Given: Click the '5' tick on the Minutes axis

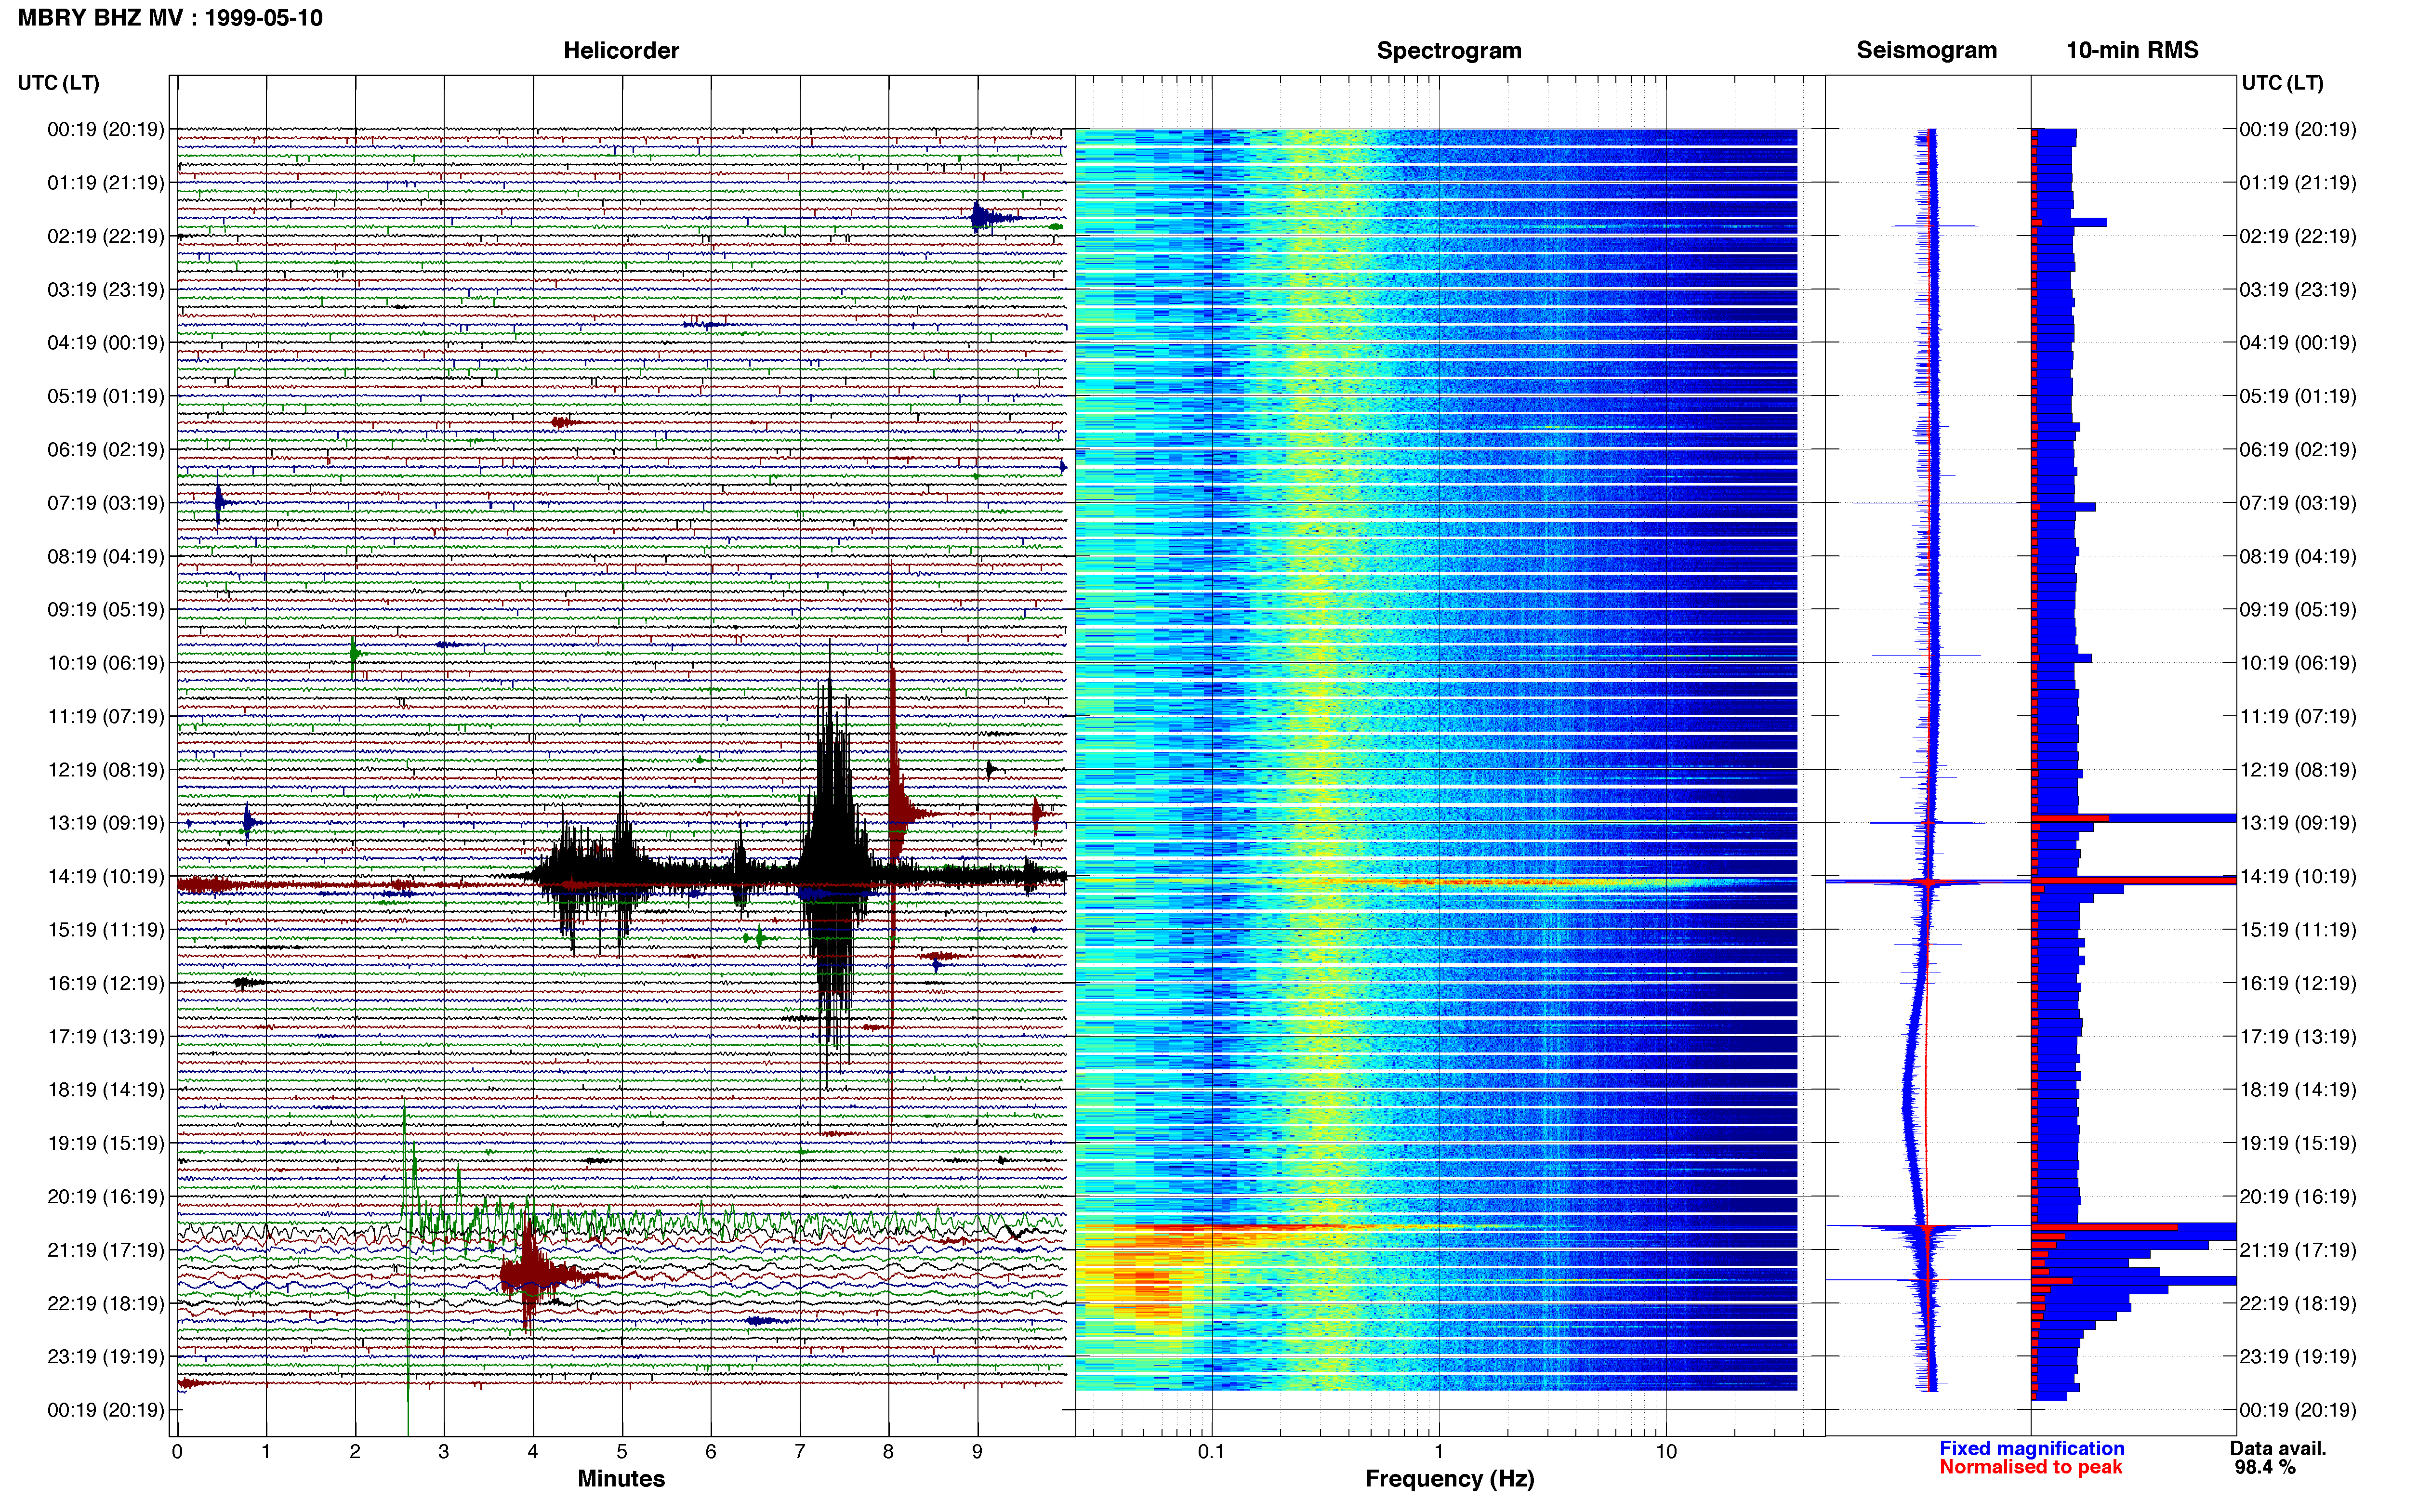Looking at the screenshot, I should coord(622,1452).
